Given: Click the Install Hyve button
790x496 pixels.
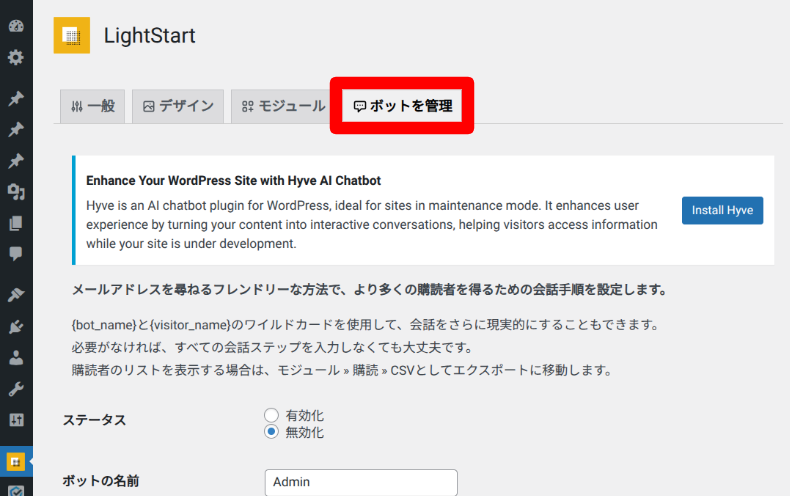Looking at the screenshot, I should [722, 210].
